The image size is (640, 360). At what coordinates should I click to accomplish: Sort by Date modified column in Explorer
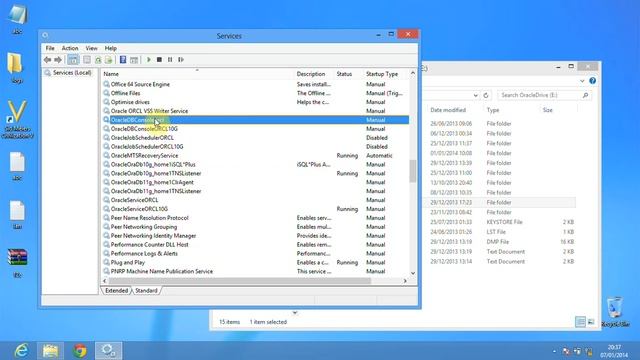[x=448, y=110]
